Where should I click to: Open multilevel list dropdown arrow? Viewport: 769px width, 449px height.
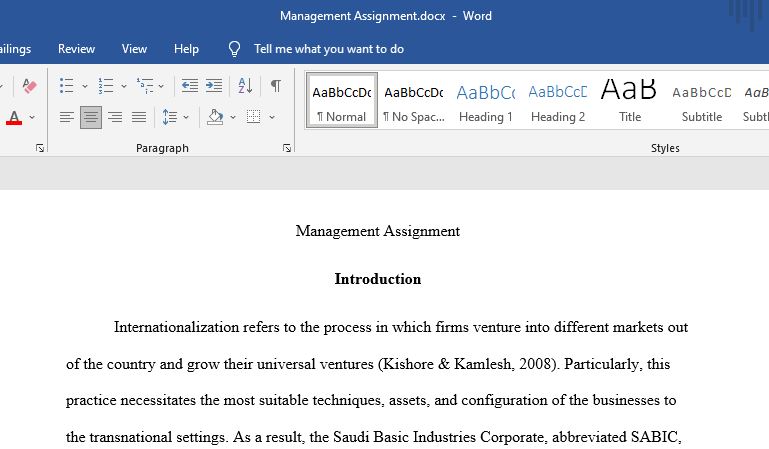[161, 86]
